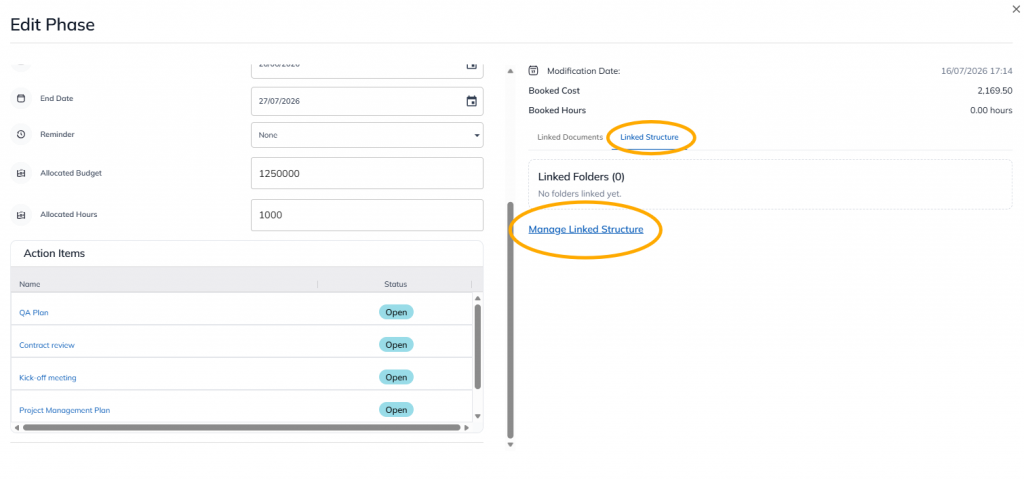Click the Allocated Hours input field
1024x480 pixels.
tap(367, 214)
